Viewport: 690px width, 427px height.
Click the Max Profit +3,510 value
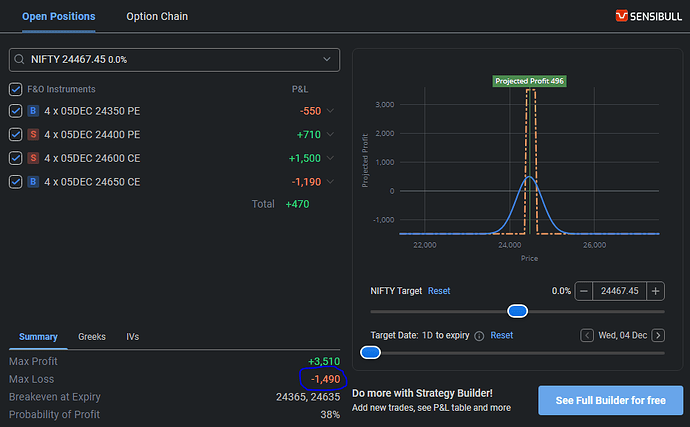point(324,361)
